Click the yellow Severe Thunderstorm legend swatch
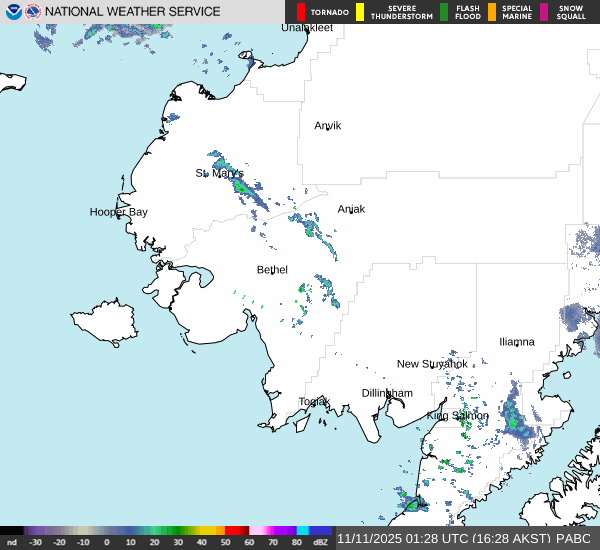 (359, 12)
